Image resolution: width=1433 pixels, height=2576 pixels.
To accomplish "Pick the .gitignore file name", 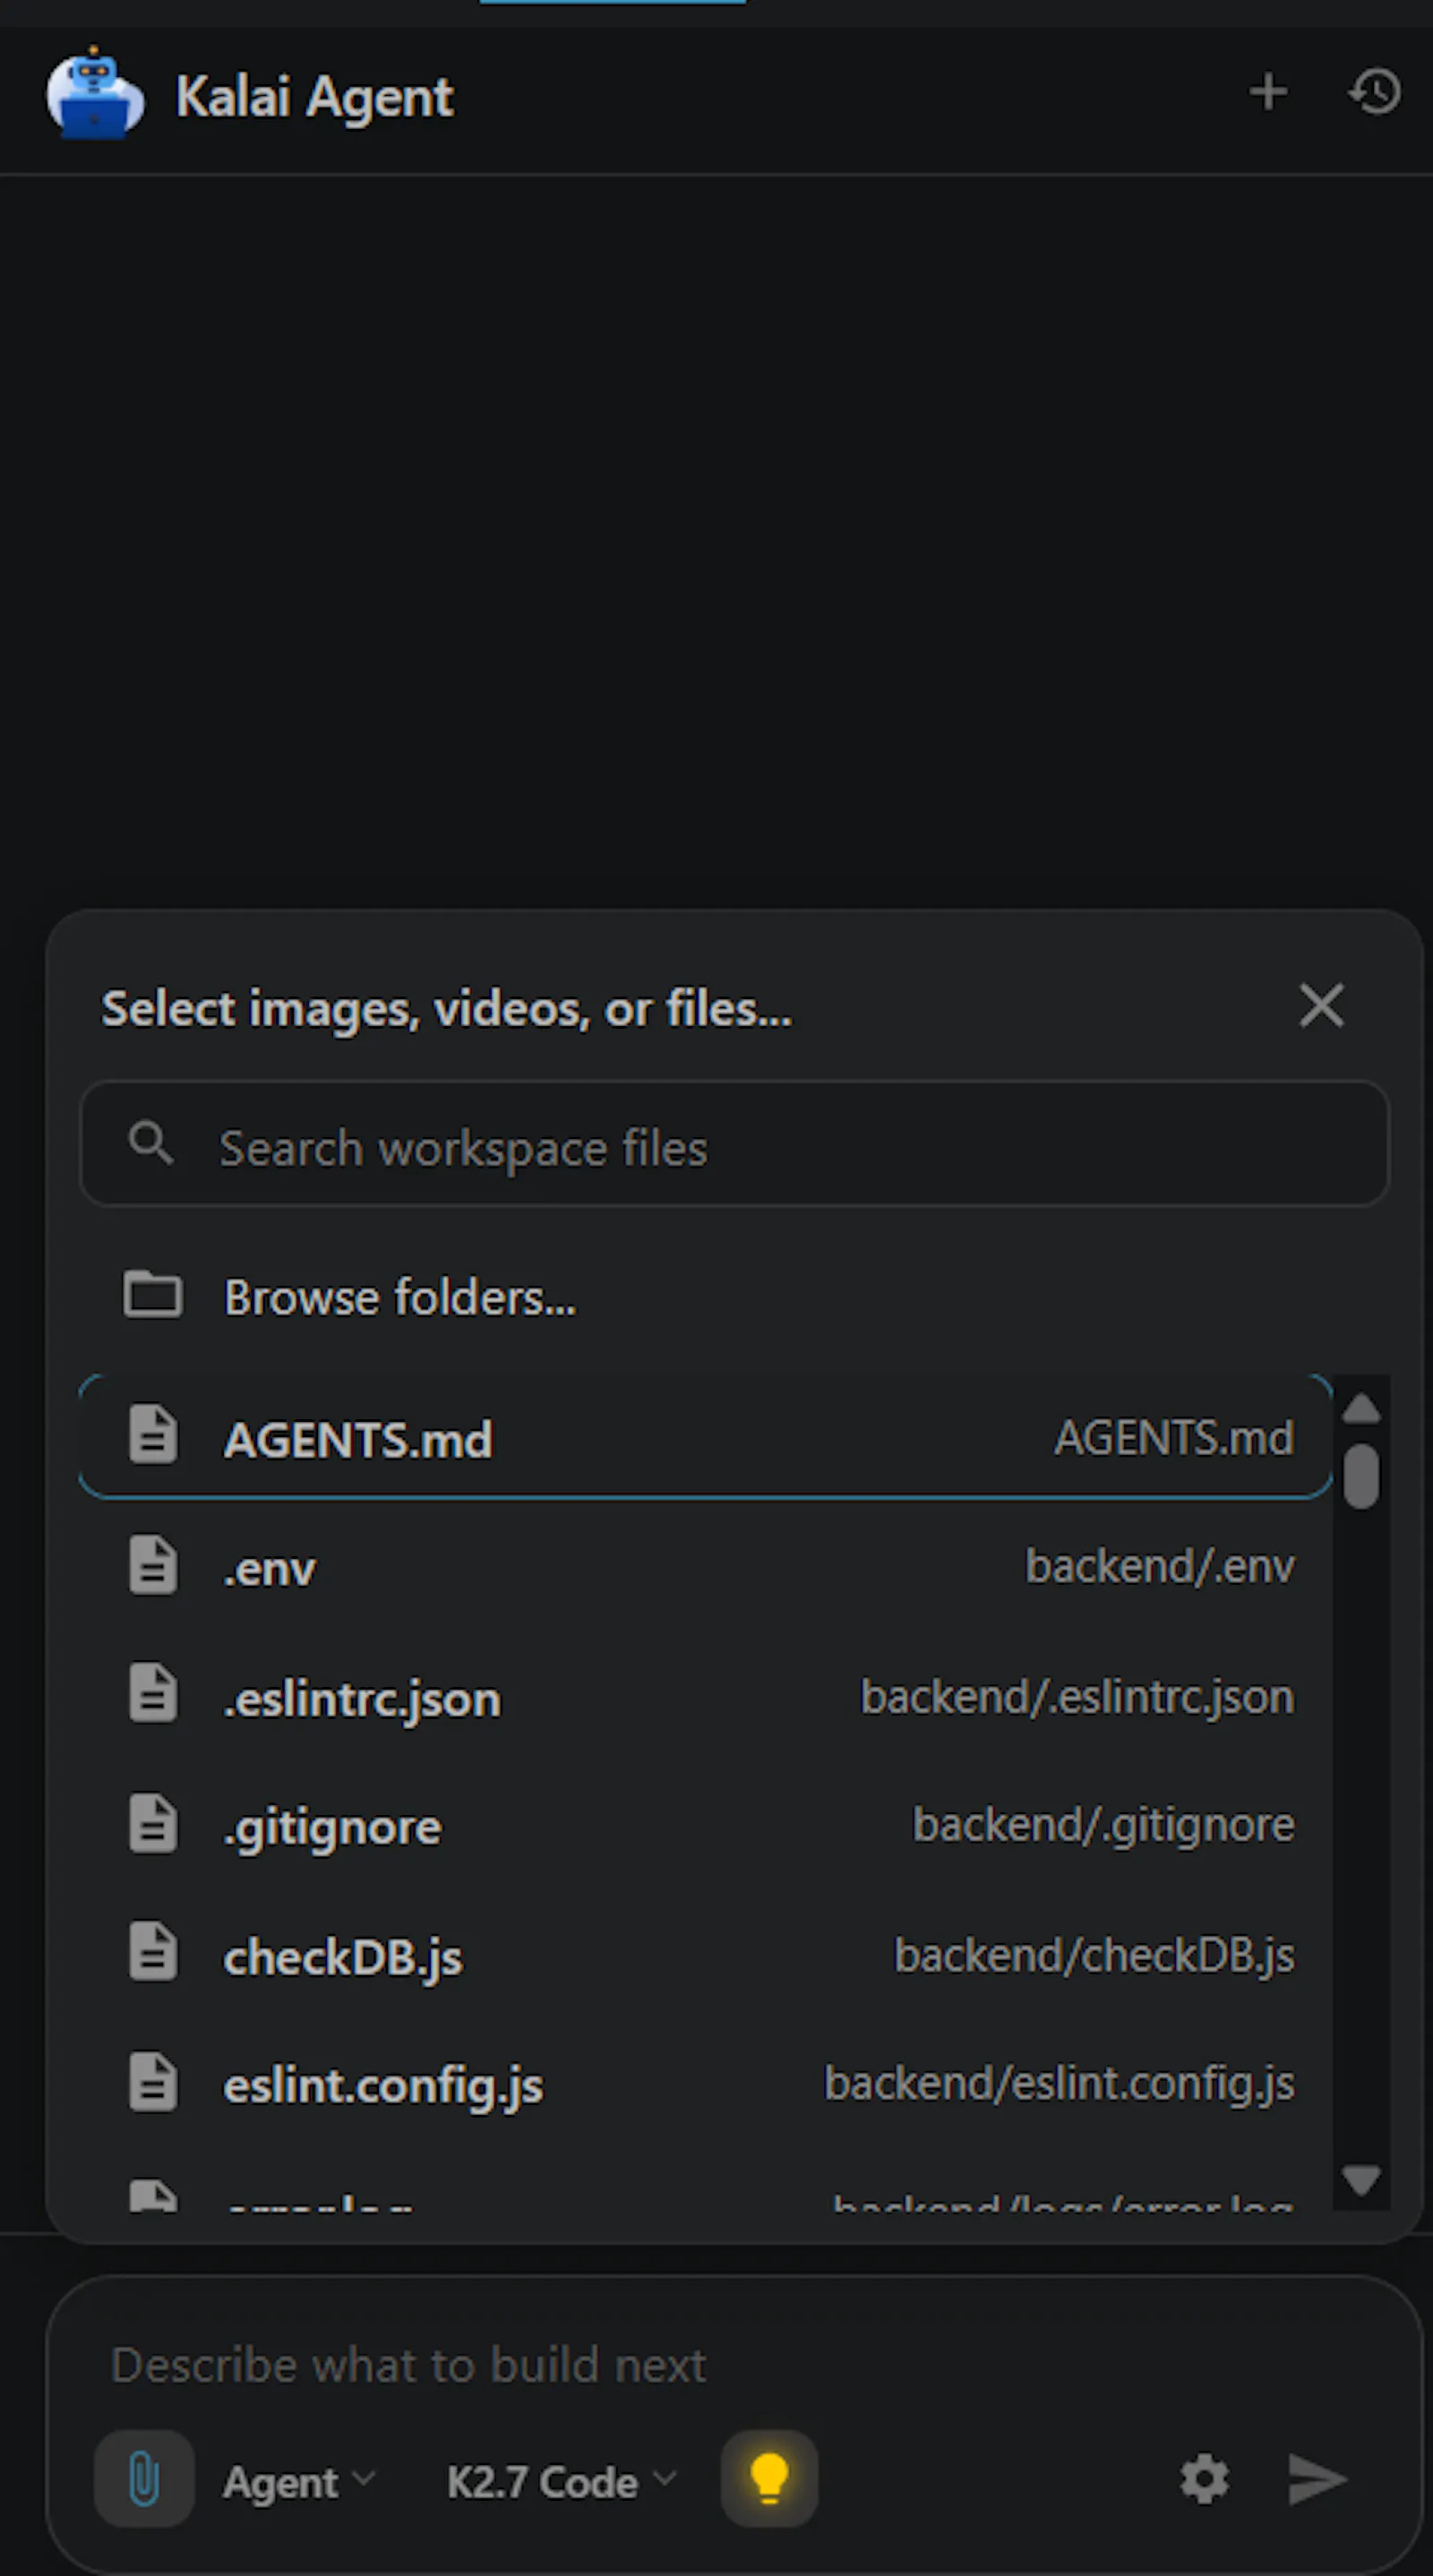I will (x=332, y=1829).
